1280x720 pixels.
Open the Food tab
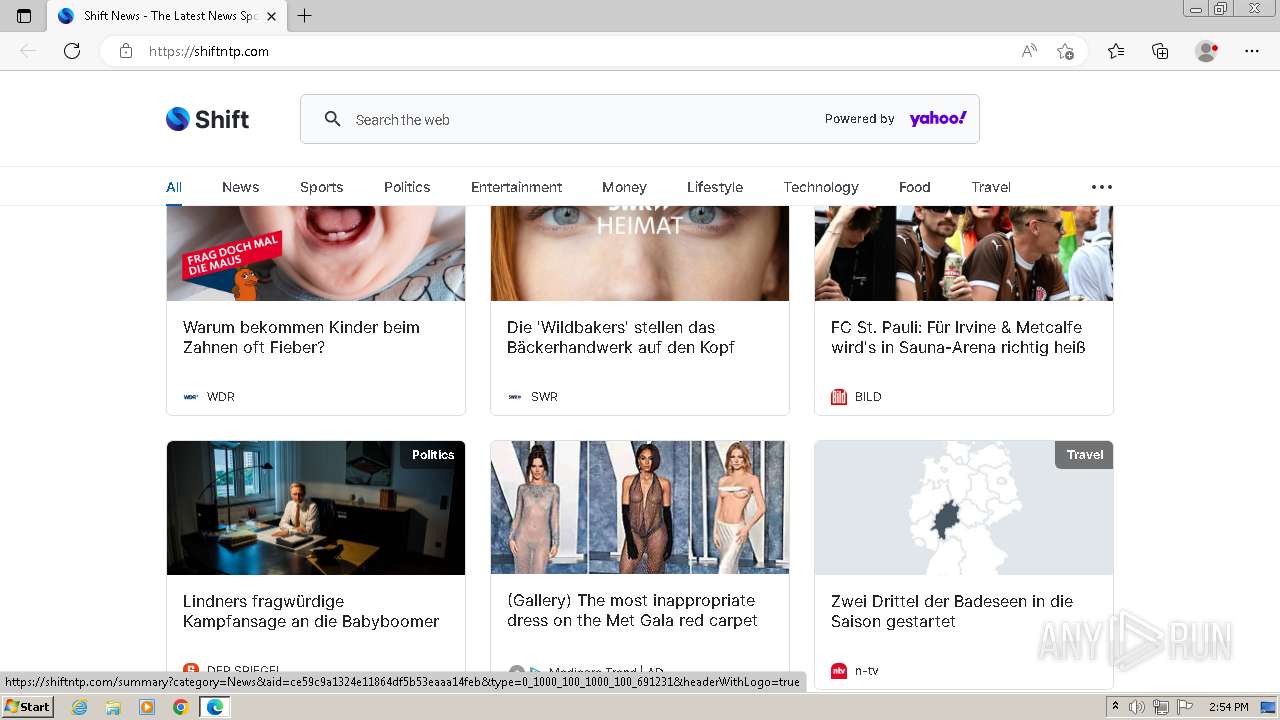click(x=914, y=187)
